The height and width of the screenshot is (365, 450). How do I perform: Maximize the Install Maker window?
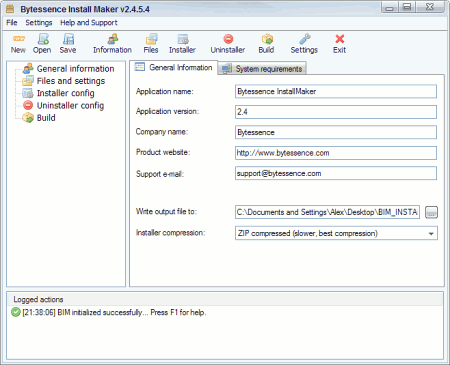(407, 7)
